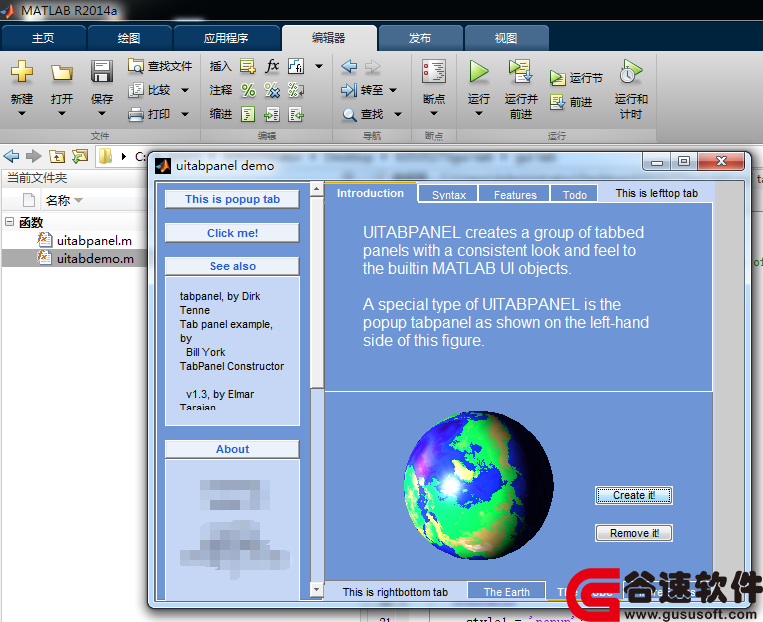Click the folder-up icon in the address bar
This screenshot has width=763, height=622.
click(x=57, y=156)
